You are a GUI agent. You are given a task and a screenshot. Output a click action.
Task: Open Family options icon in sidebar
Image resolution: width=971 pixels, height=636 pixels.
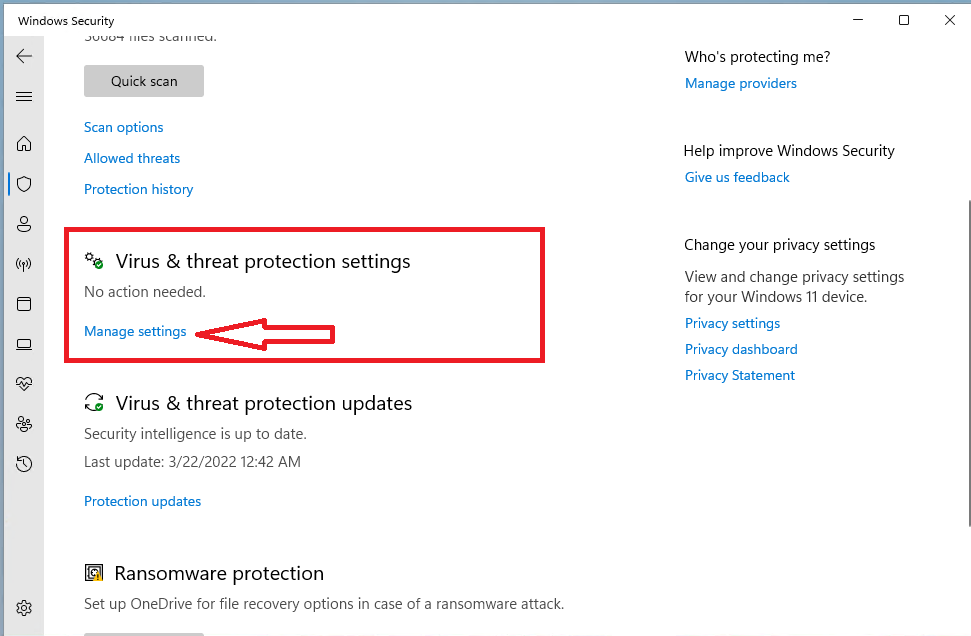(x=24, y=424)
